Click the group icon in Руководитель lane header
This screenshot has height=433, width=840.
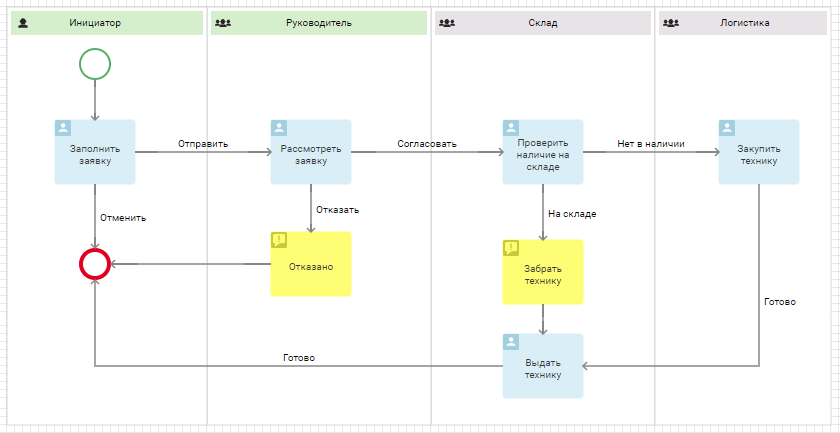[x=223, y=23]
